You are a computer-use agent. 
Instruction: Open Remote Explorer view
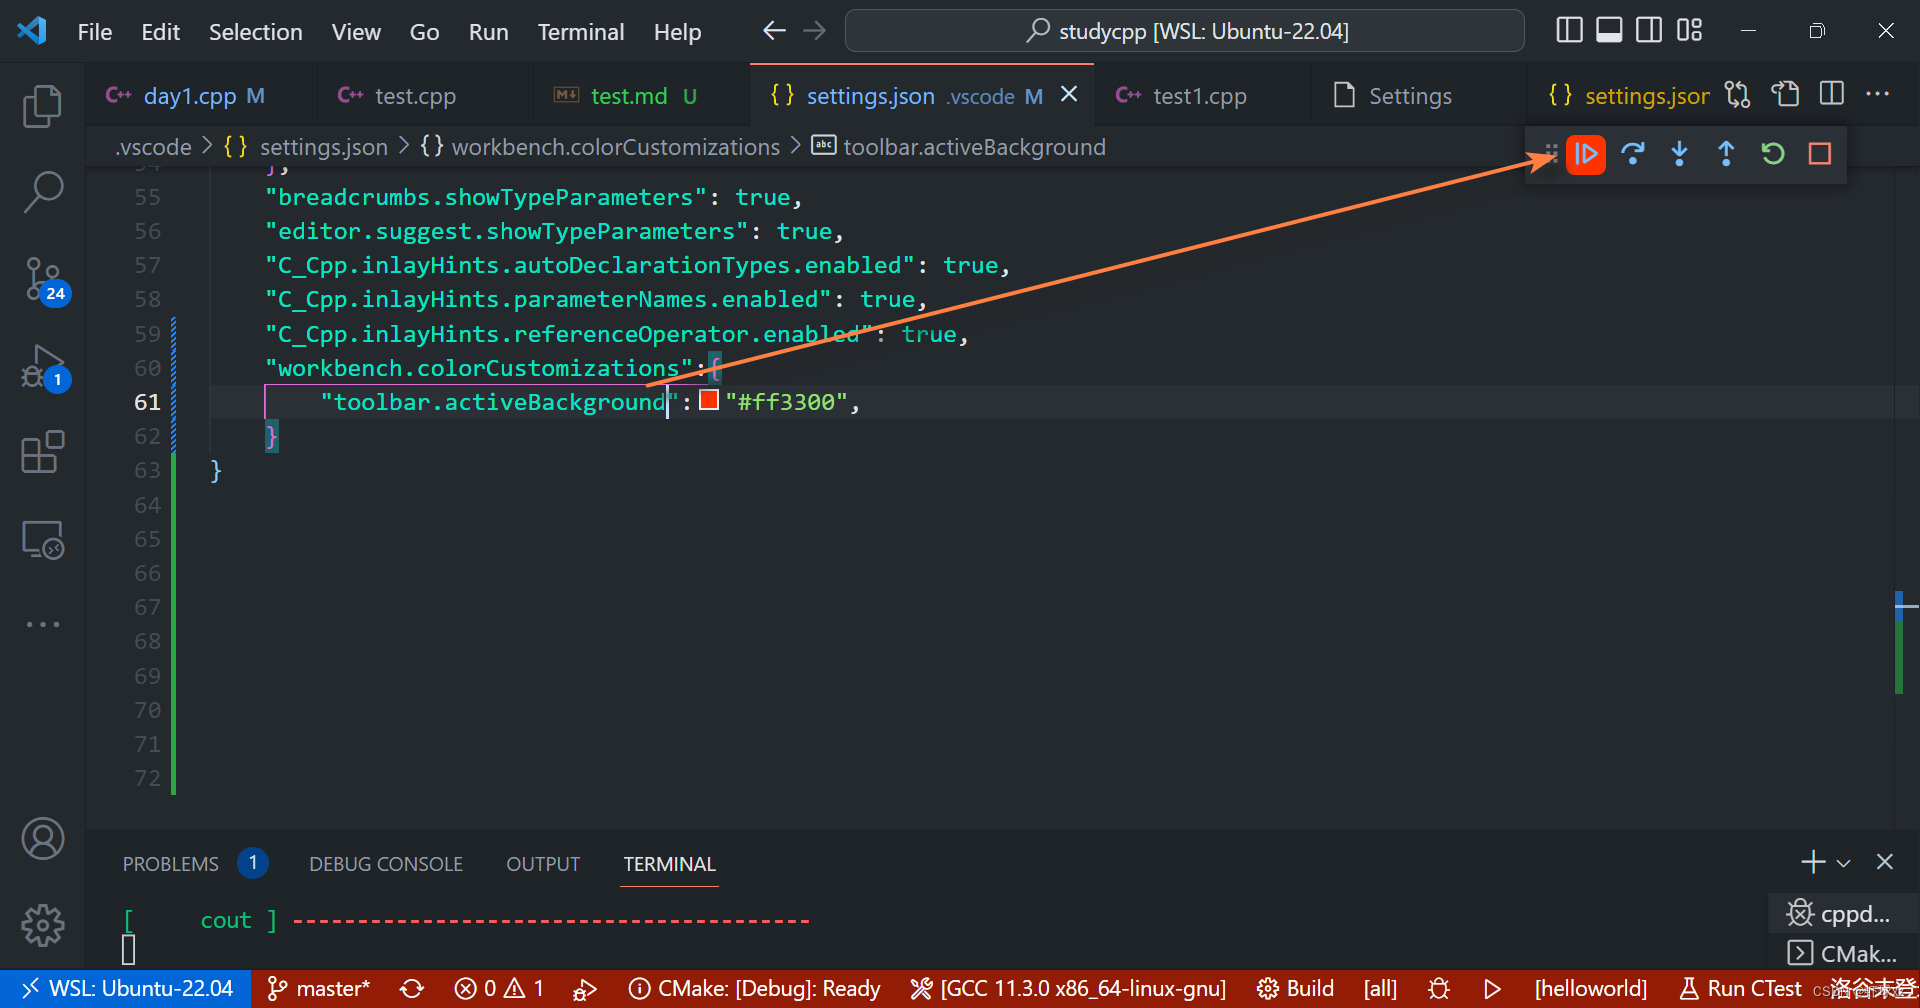(x=42, y=539)
